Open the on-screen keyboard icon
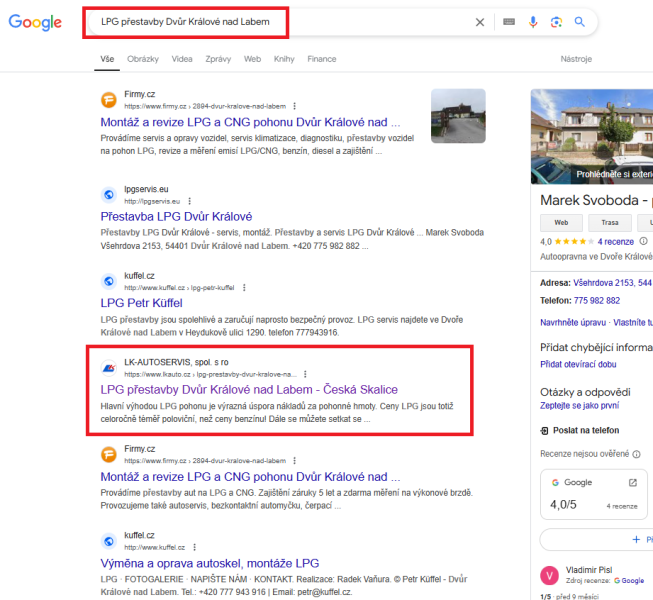 point(509,22)
